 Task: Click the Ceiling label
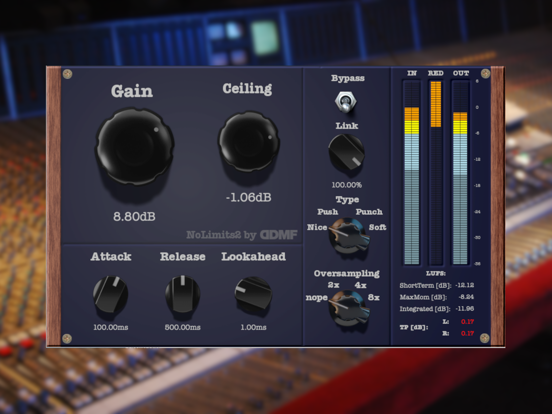(x=247, y=88)
